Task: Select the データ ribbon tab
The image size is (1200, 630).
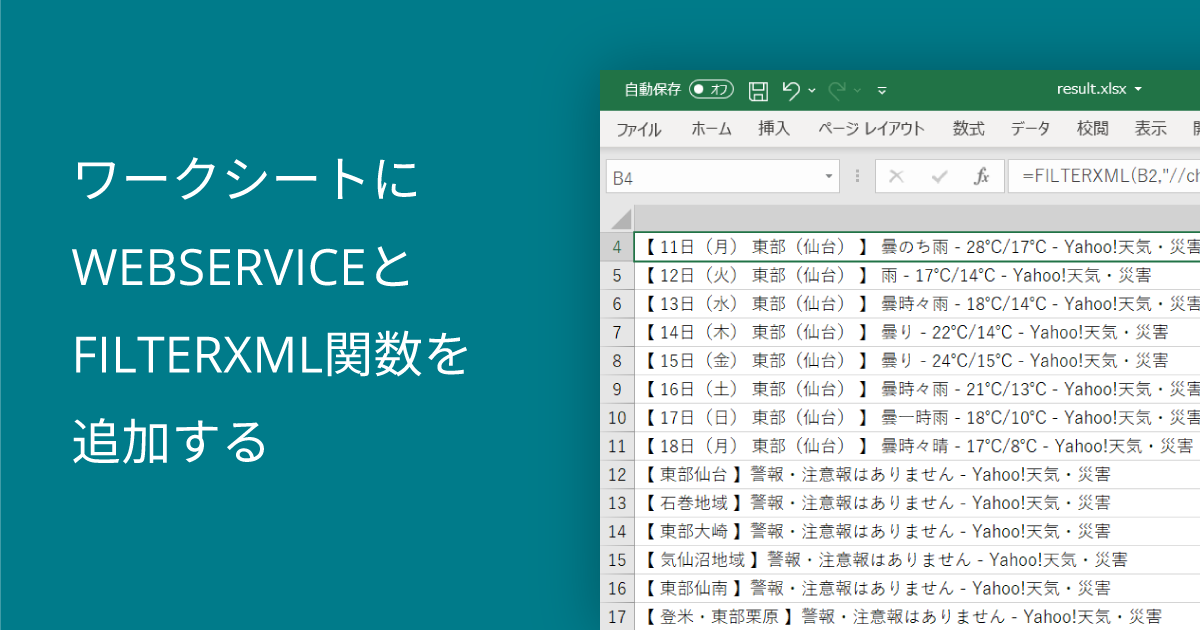Action: (1029, 128)
